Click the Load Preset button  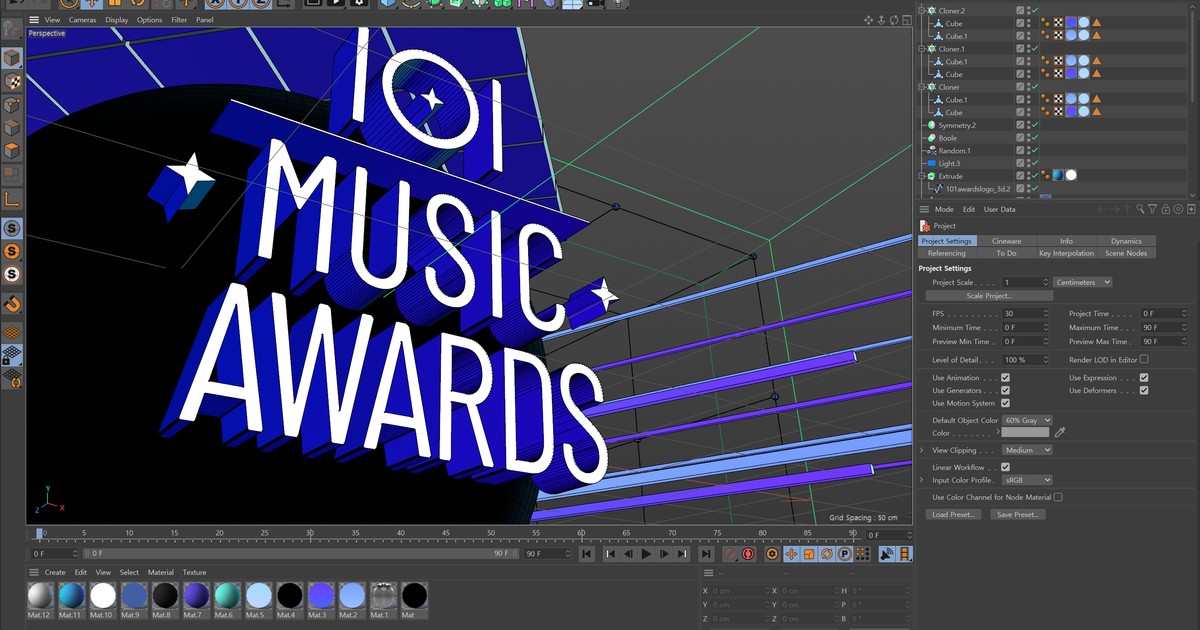pos(952,514)
